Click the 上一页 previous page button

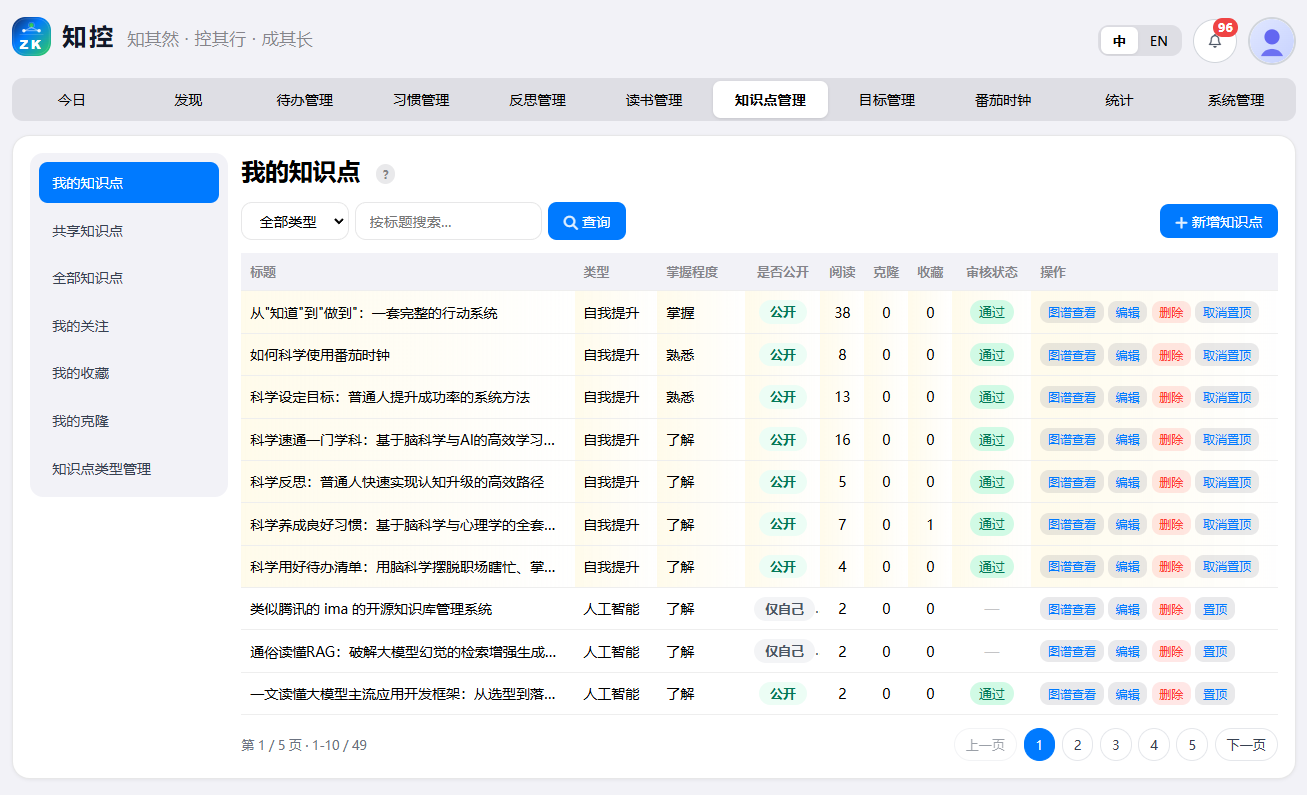[x=985, y=745]
